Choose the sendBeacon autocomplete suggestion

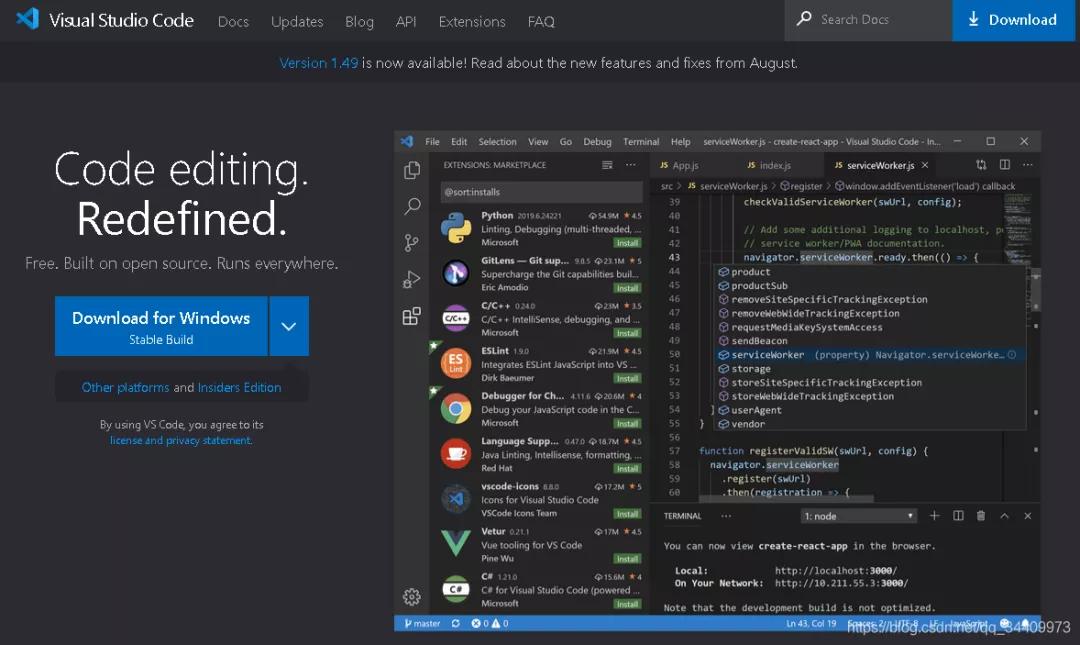click(x=871, y=341)
